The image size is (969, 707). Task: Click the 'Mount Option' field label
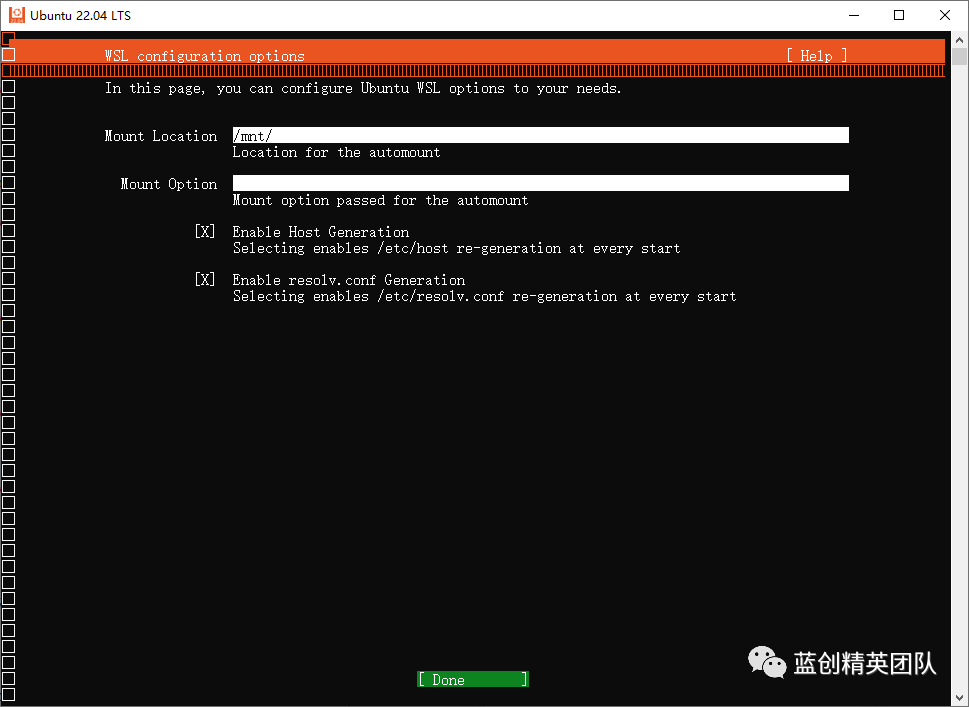(169, 184)
